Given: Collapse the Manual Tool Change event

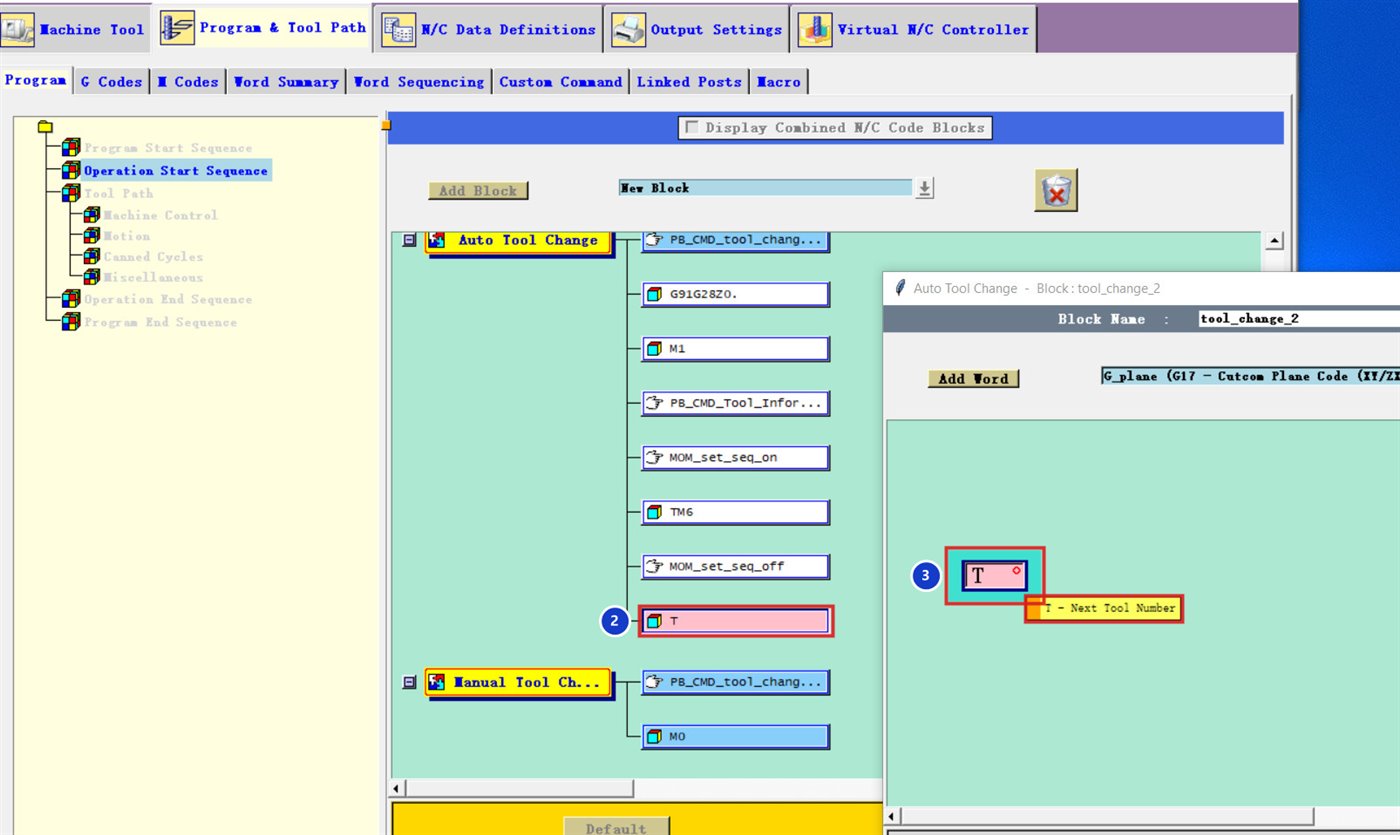Looking at the screenshot, I should [408, 682].
